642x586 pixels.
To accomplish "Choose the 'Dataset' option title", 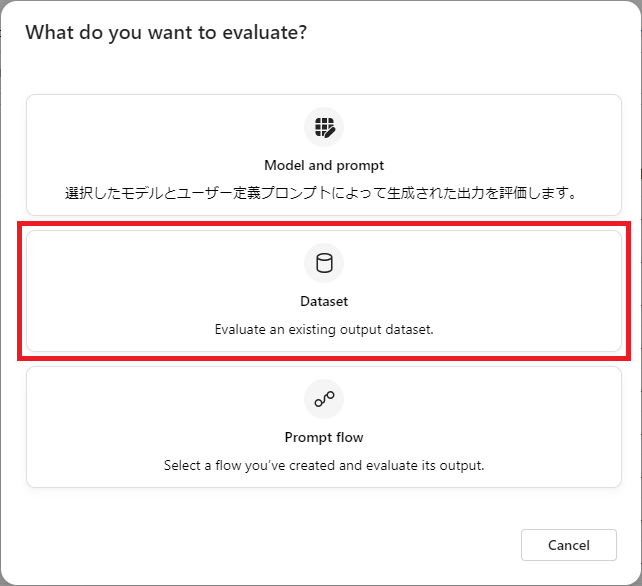I will pyautogui.click(x=324, y=301).
